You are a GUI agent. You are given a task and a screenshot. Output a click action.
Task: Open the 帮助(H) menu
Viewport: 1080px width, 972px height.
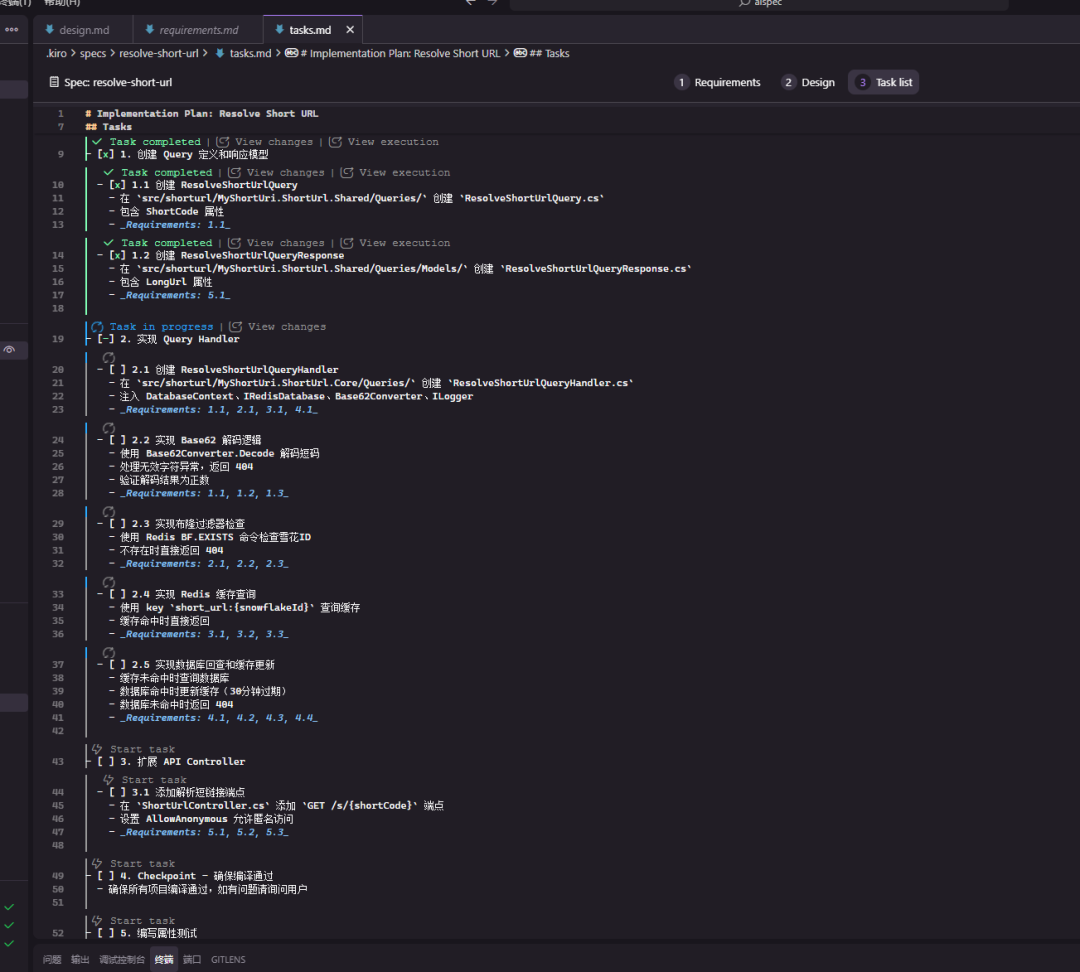[x=62, y=3]
